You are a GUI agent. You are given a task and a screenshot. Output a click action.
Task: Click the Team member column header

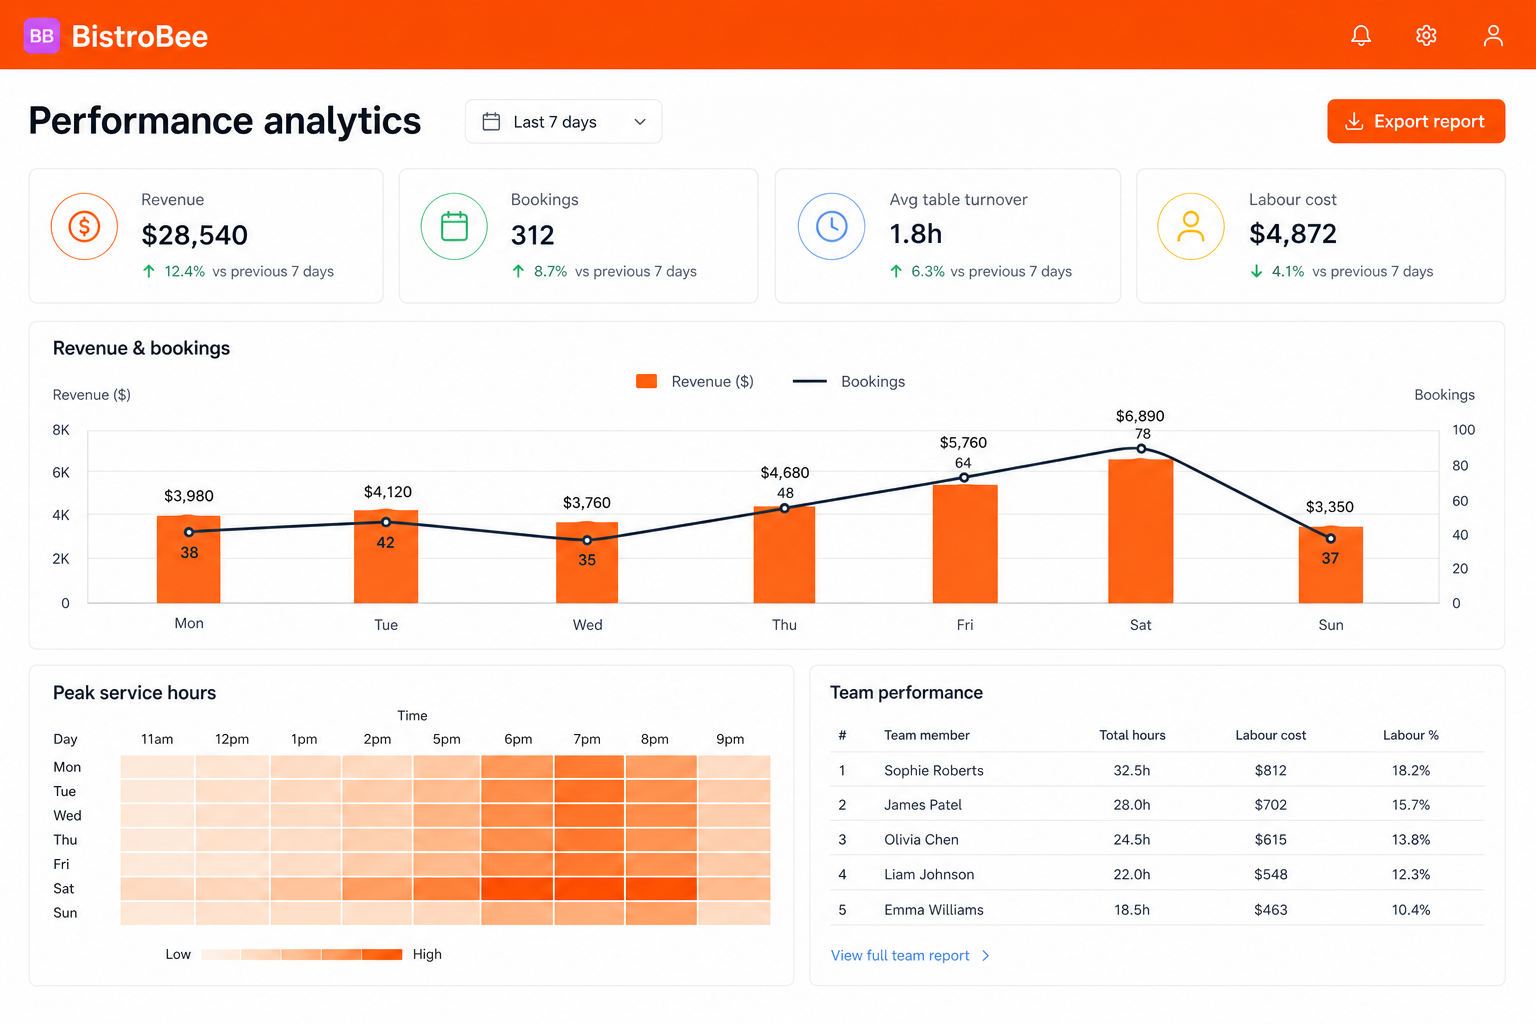pyautogui.click(x=927, y=735)
